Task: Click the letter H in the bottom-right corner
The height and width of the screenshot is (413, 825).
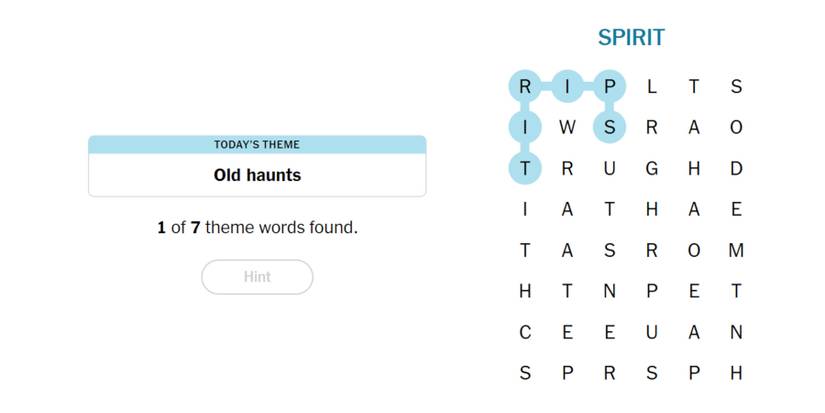Action: pos(736,374)
